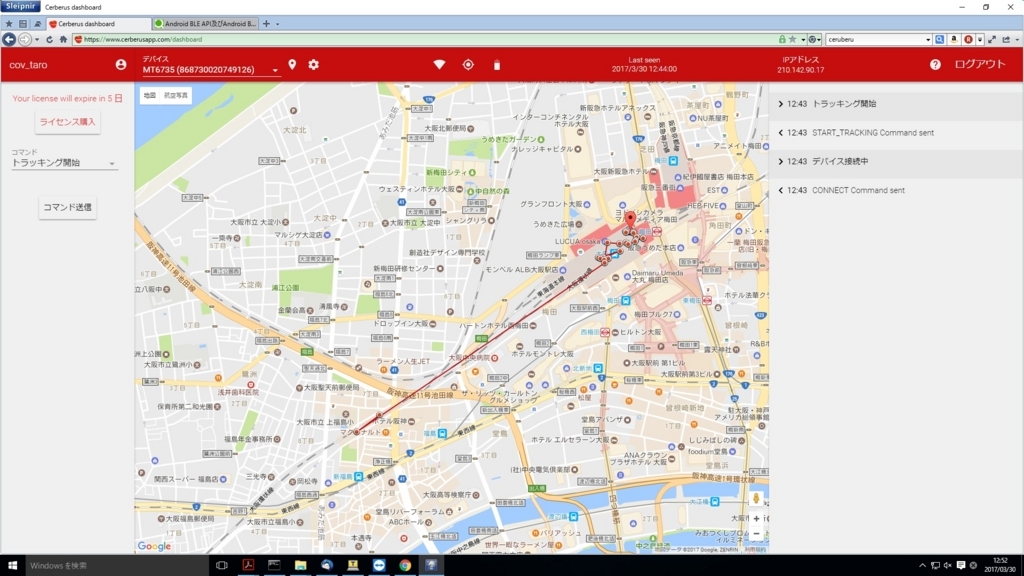Image resolution: width=1024 pixels, height=576 pixels.
Task: Open the new tab plus button
Action: pyautogui.click(x=266, y=24)
